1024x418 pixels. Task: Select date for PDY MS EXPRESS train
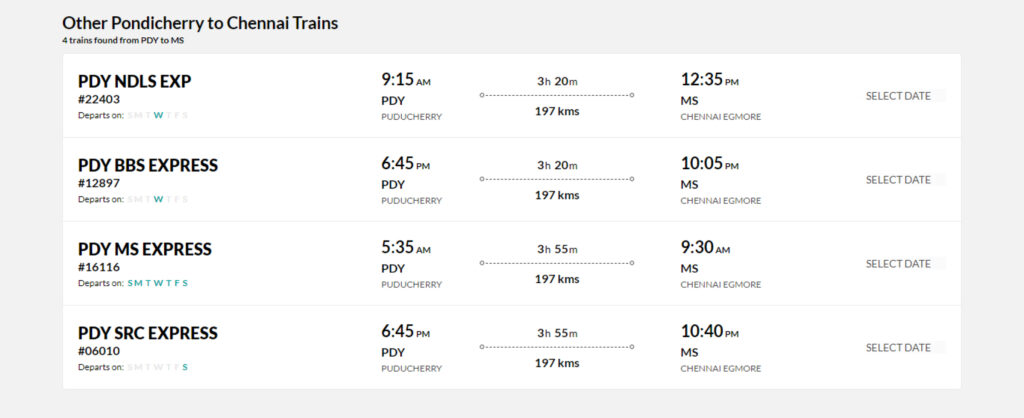899,264
